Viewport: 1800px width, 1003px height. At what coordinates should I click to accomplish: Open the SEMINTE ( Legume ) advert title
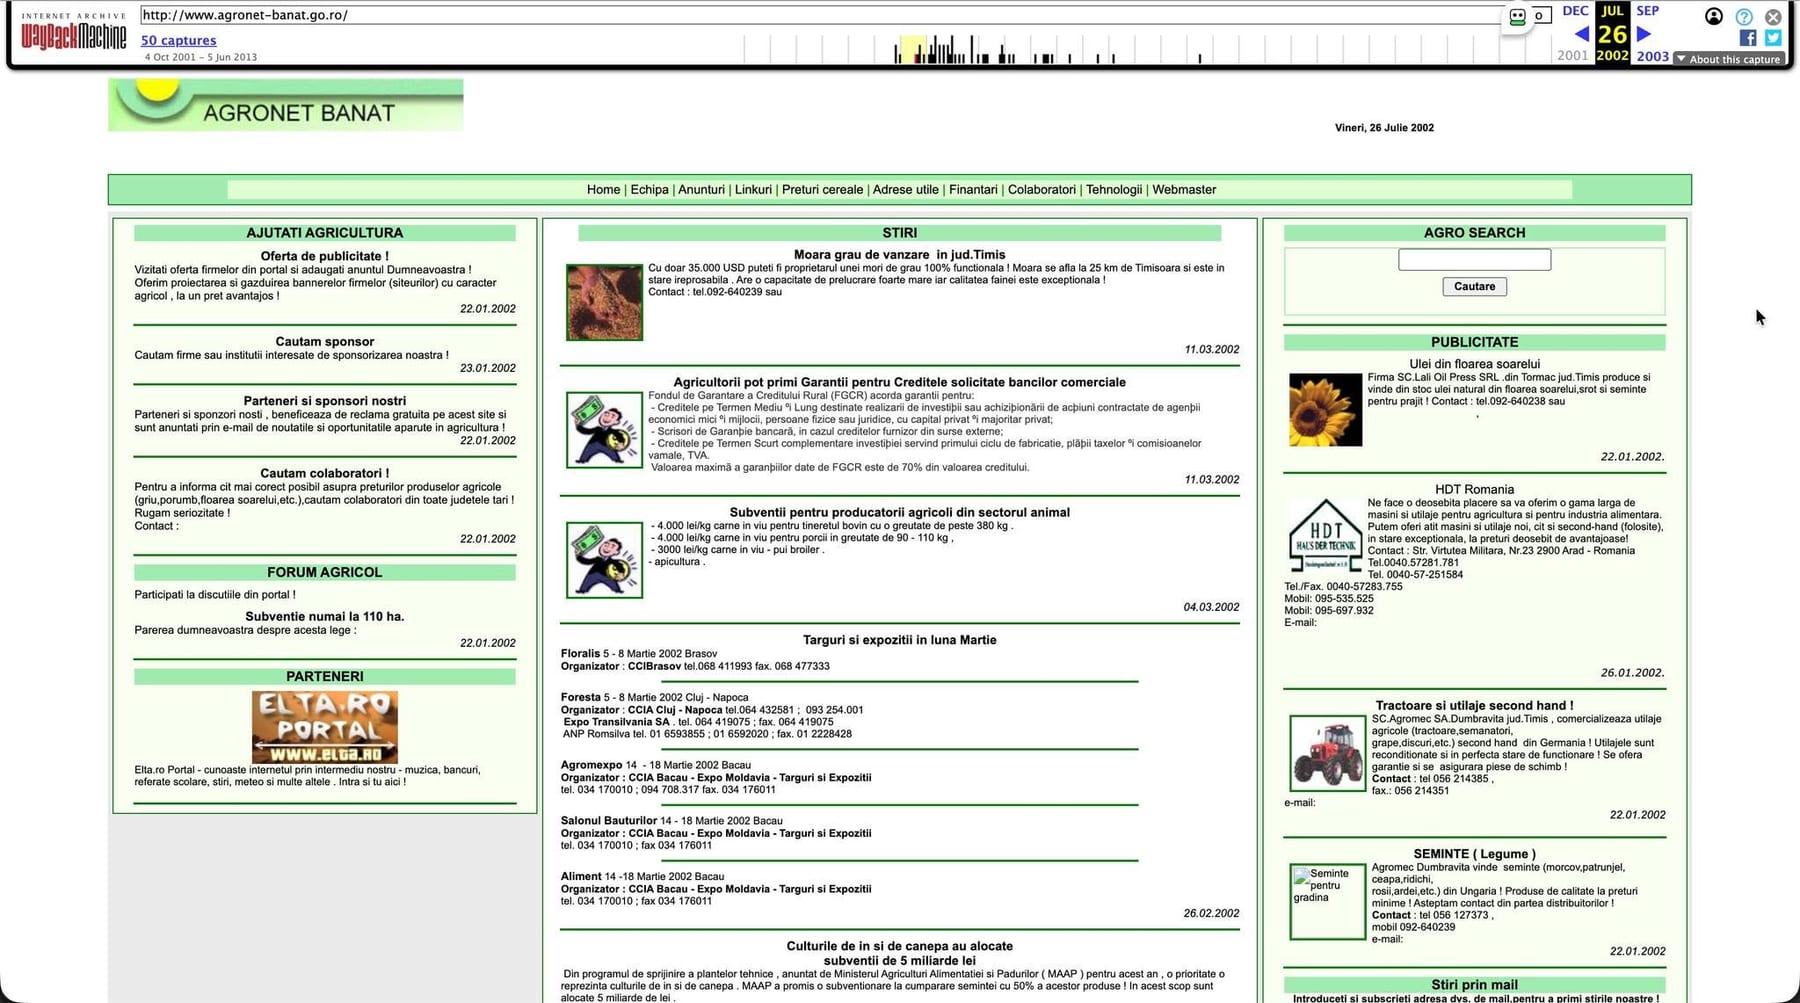1474,854
